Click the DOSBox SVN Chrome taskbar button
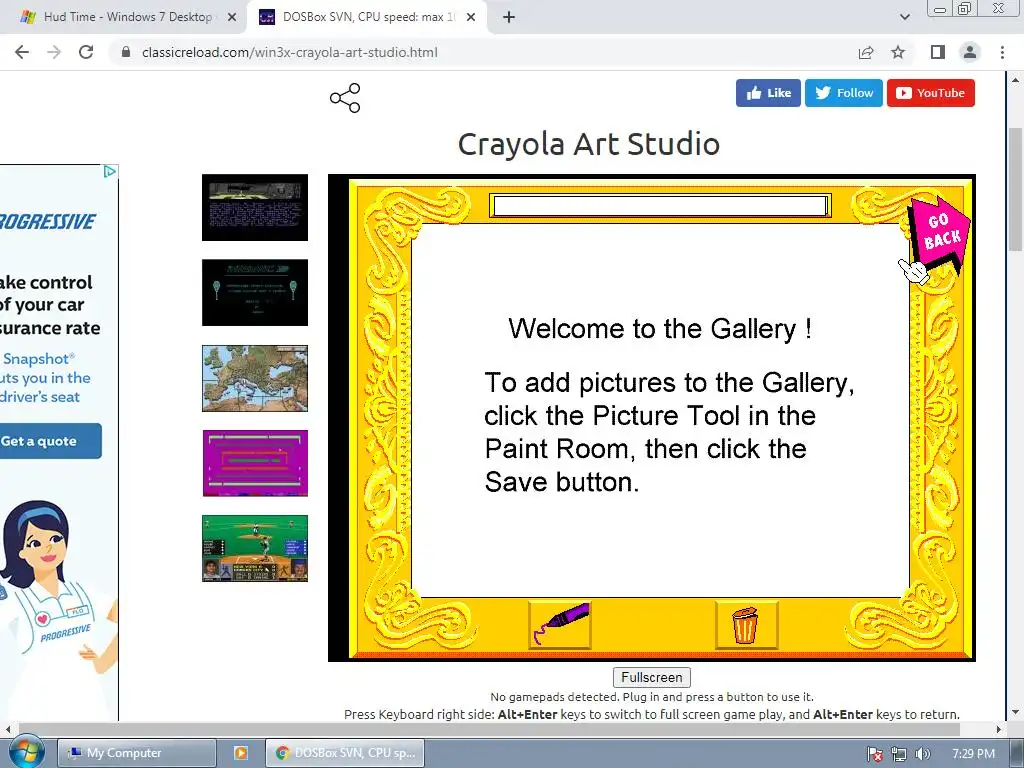The width and height of the screenshot is (1024, 768). [345, 753]
